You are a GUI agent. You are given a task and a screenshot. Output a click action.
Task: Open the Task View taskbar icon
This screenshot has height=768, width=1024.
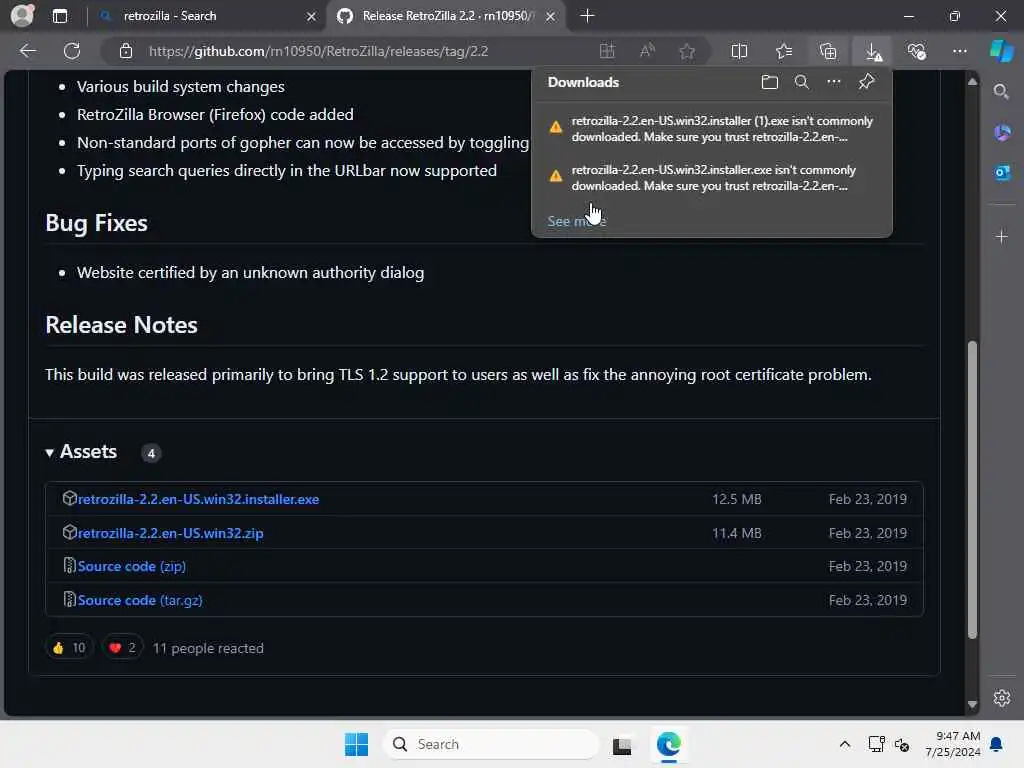[622, 745]
